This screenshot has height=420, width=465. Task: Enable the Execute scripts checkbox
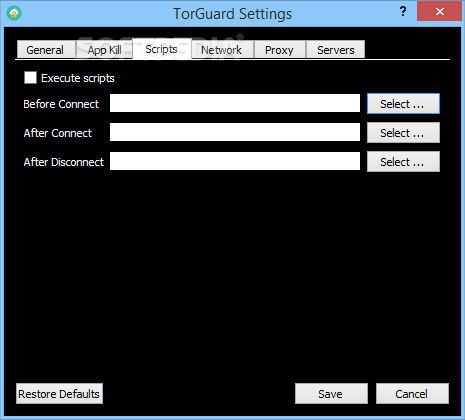(x=30, y=78)
